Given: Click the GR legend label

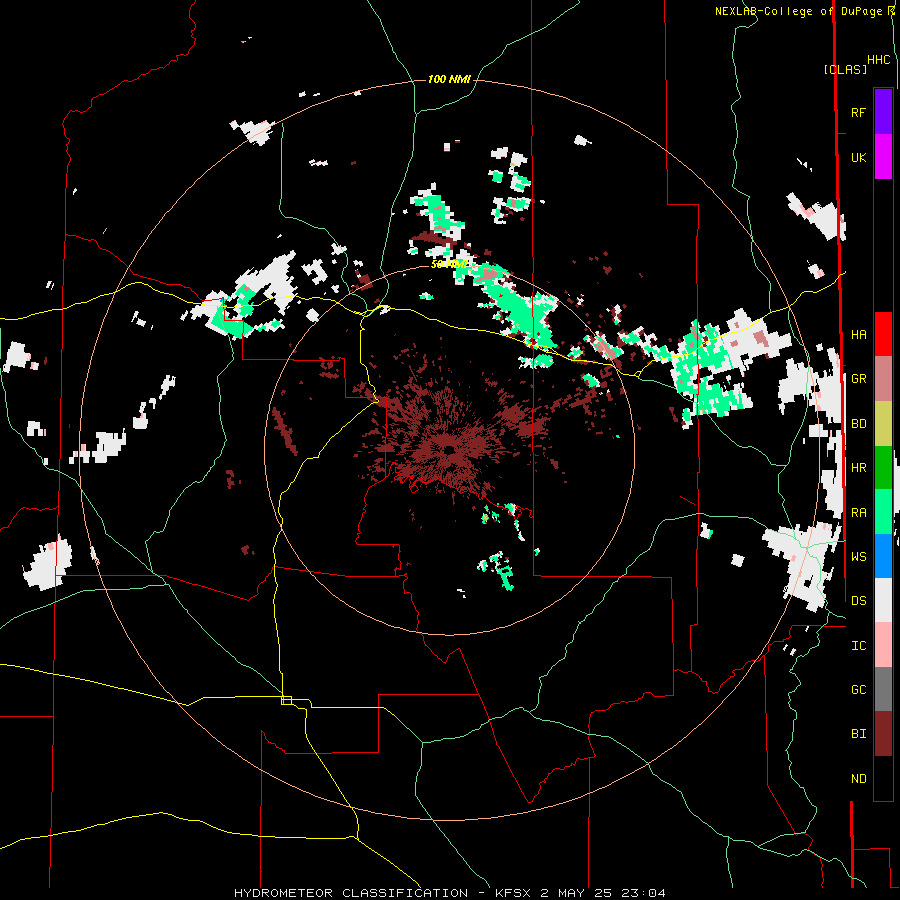Looking at the screenshot, I should coord(858,379).
